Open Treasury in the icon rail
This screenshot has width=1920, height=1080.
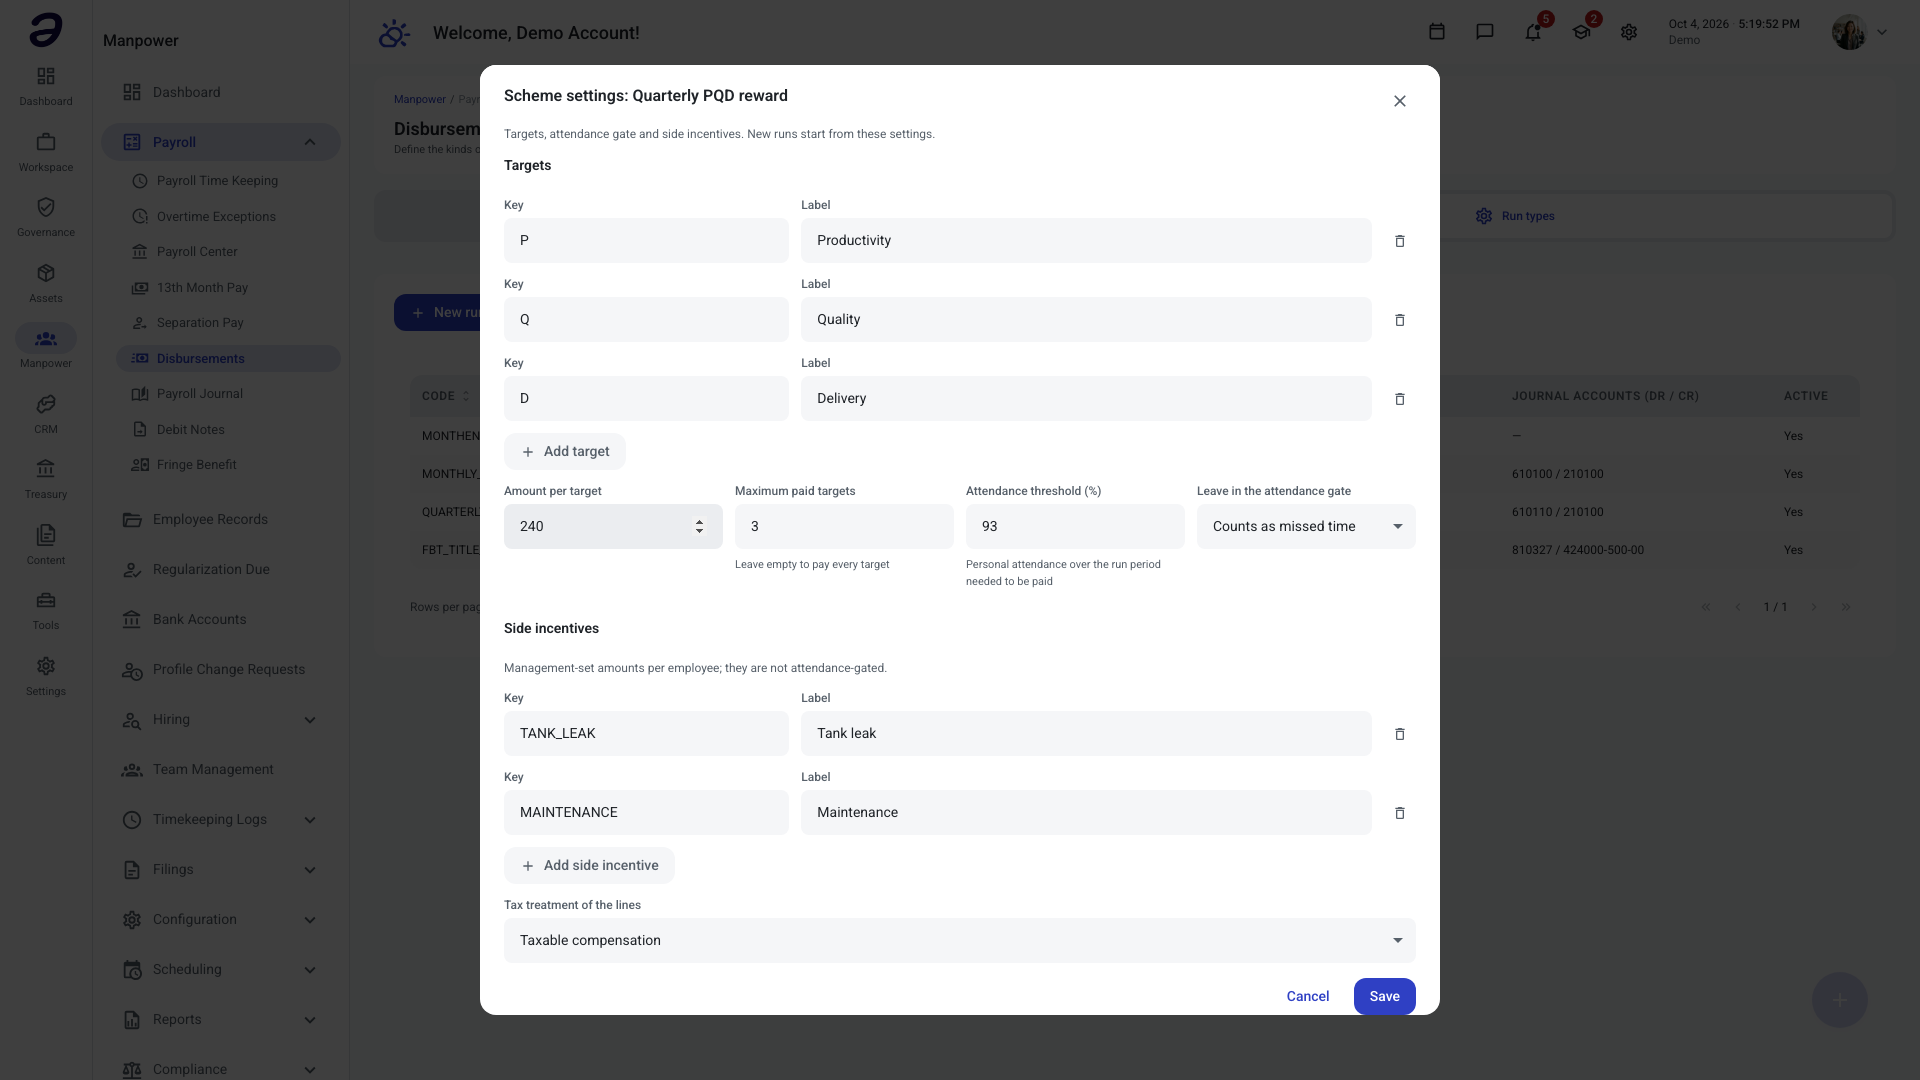tap(46, 479)
